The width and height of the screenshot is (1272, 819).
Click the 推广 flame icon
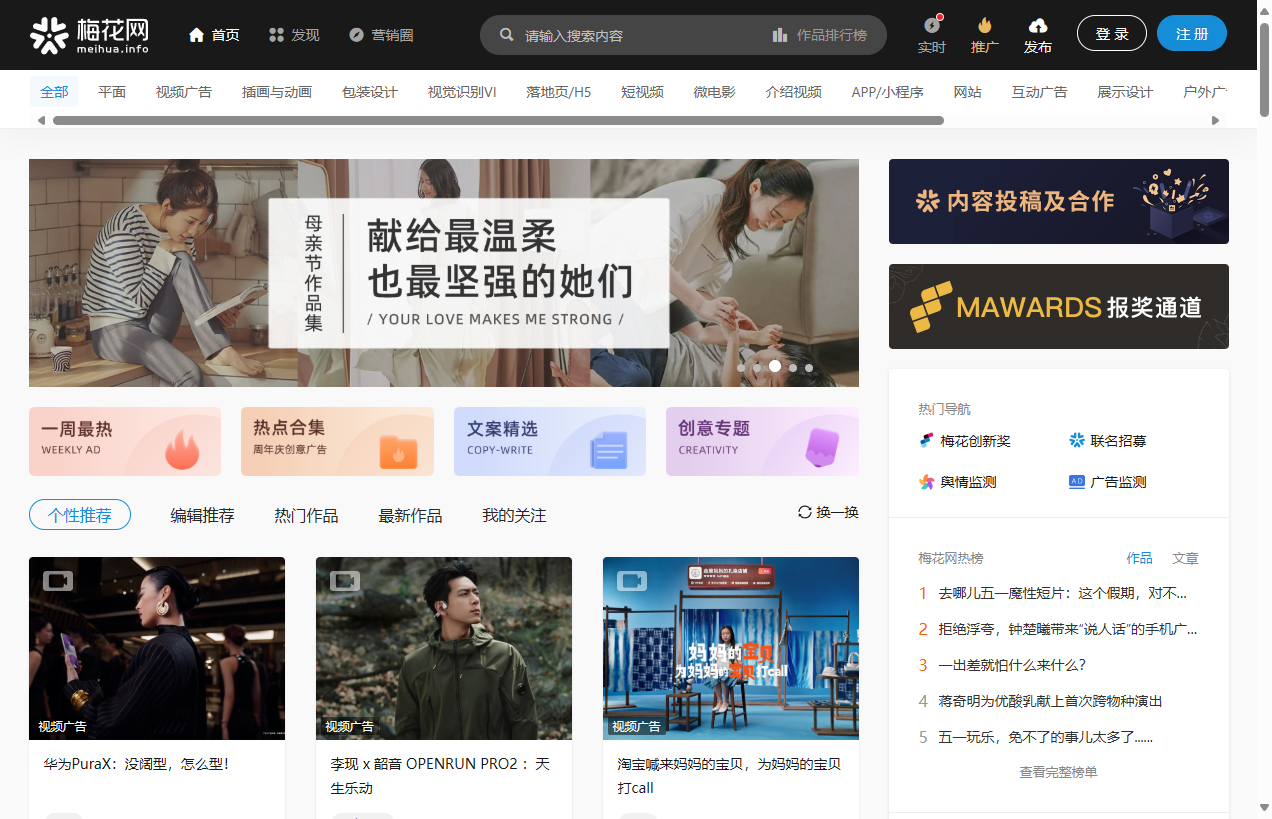pos(985,25)
